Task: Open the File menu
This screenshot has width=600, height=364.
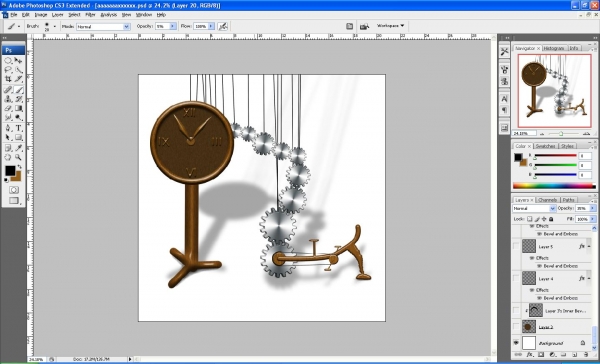Action: (x=14, y=15)
